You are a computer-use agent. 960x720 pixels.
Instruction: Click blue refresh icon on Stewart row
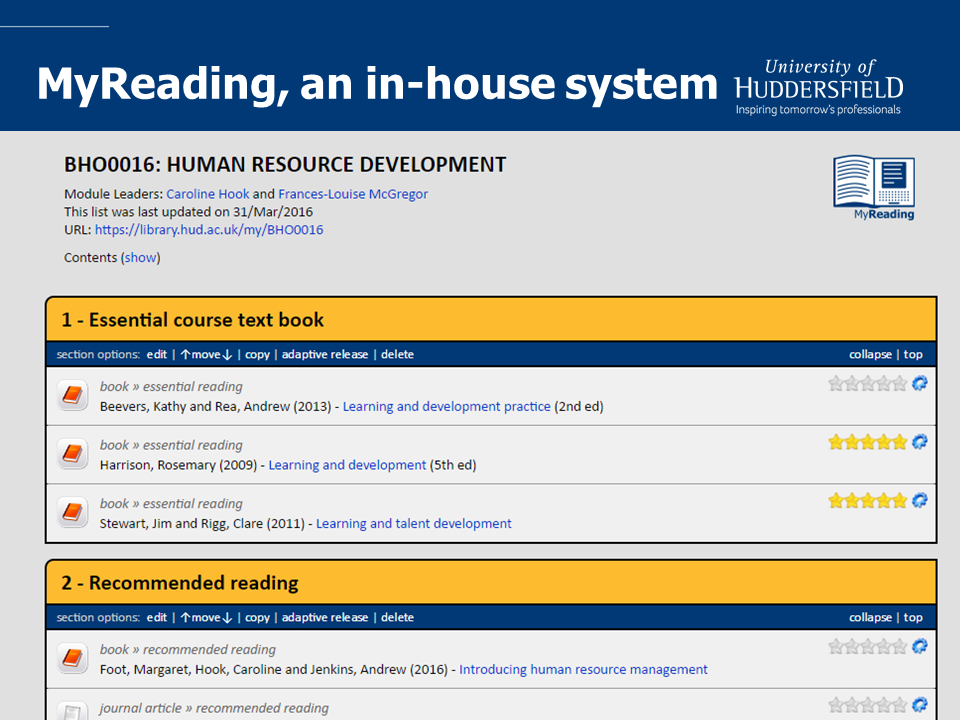point(919,501)
